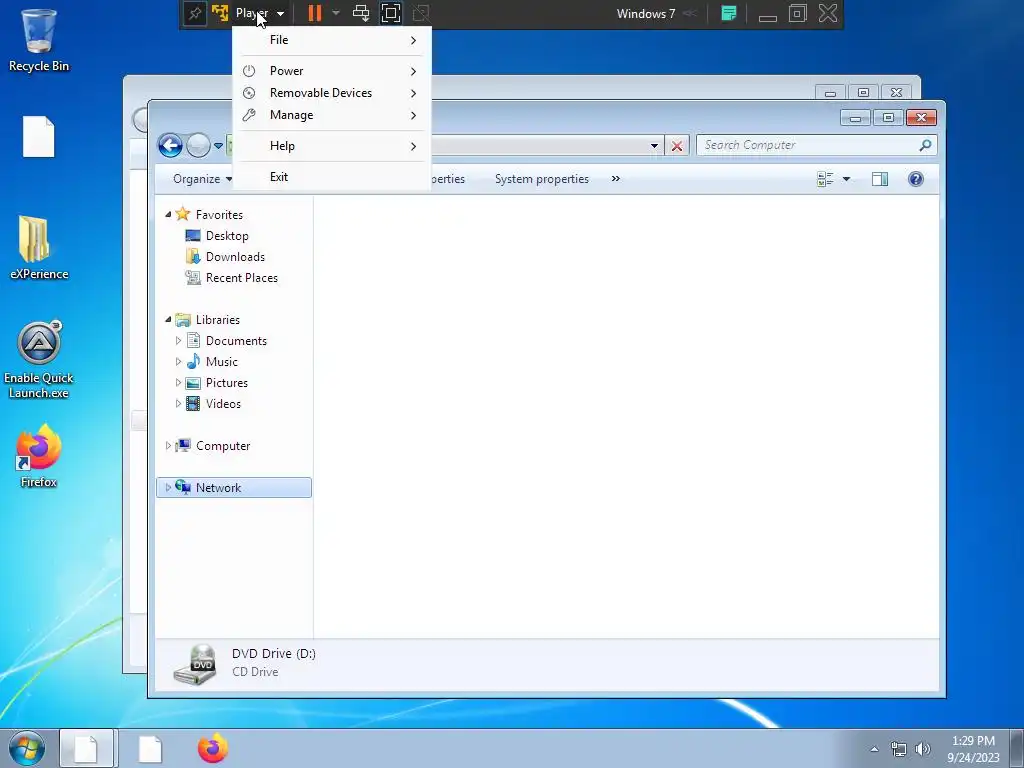
Task: Open the Organize menu
Action: point(202,179)
